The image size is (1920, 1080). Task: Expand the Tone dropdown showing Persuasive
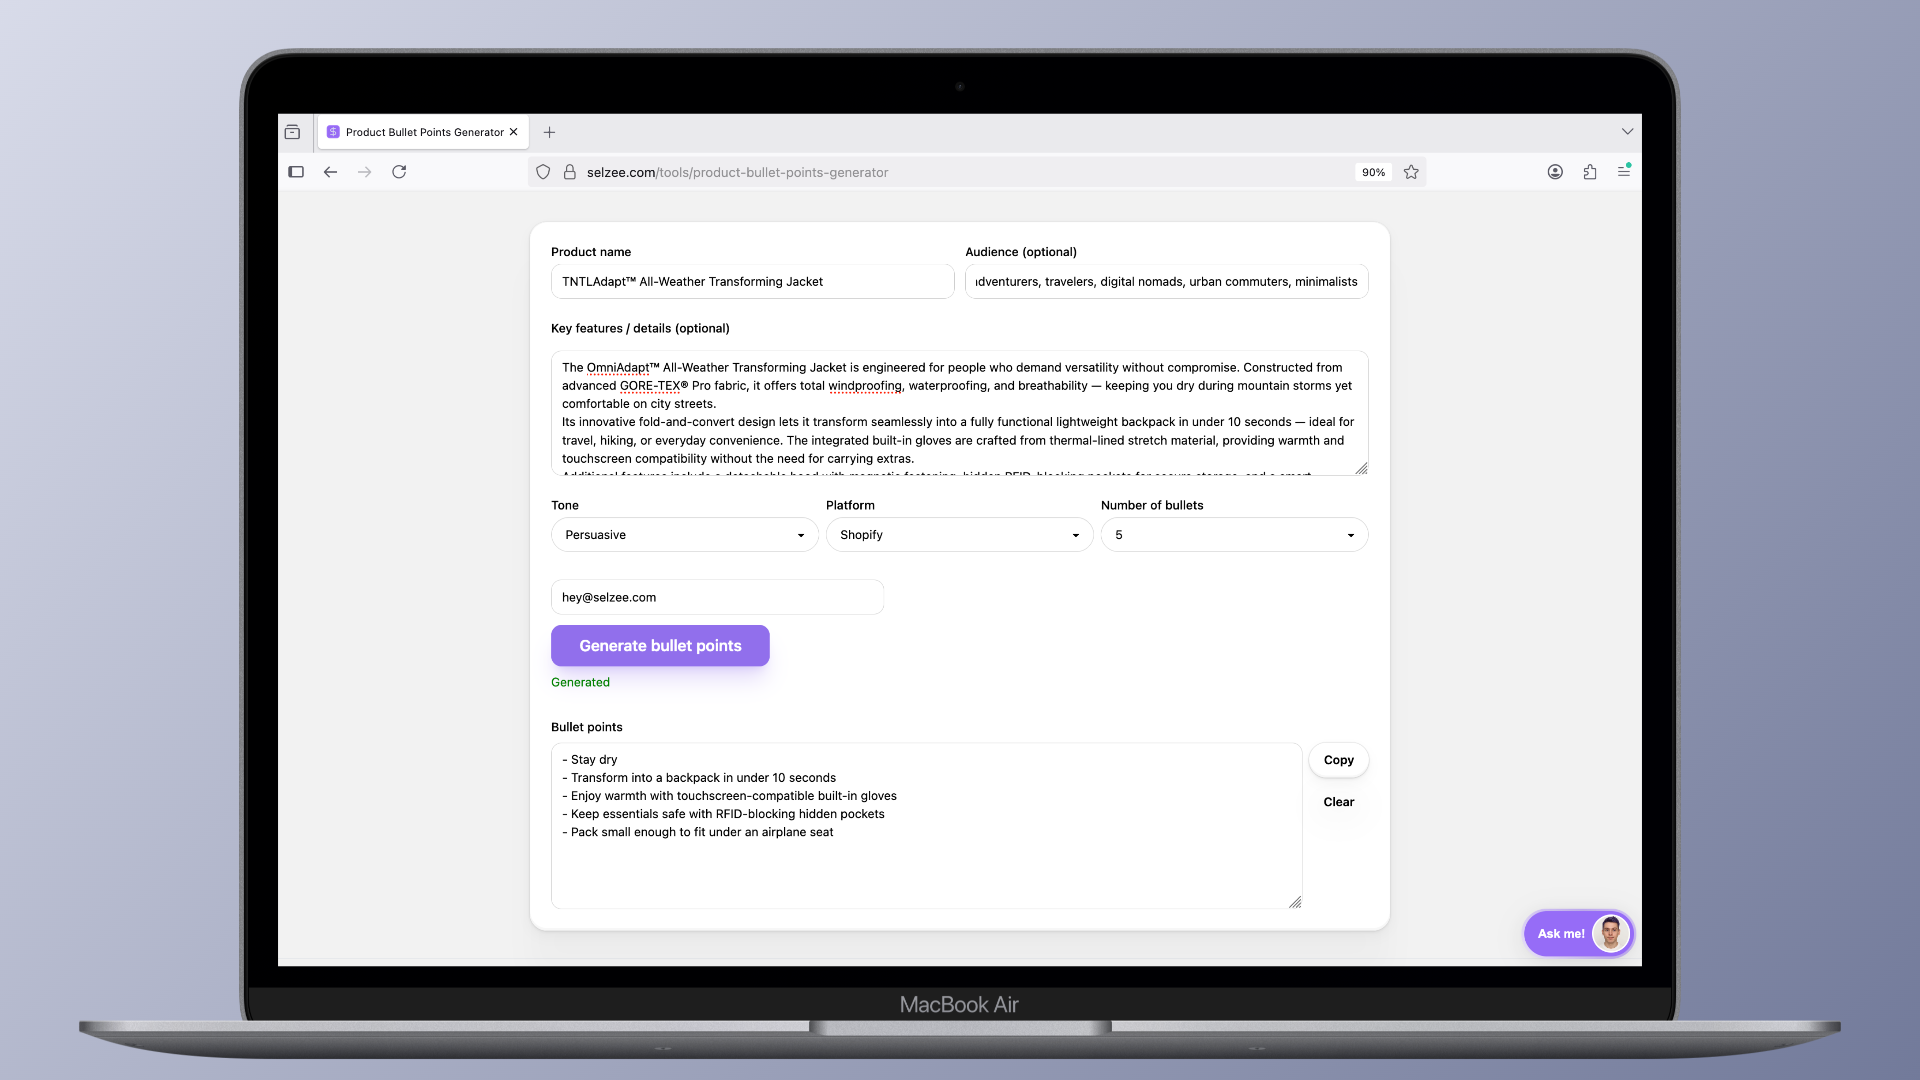coord(684,535)
